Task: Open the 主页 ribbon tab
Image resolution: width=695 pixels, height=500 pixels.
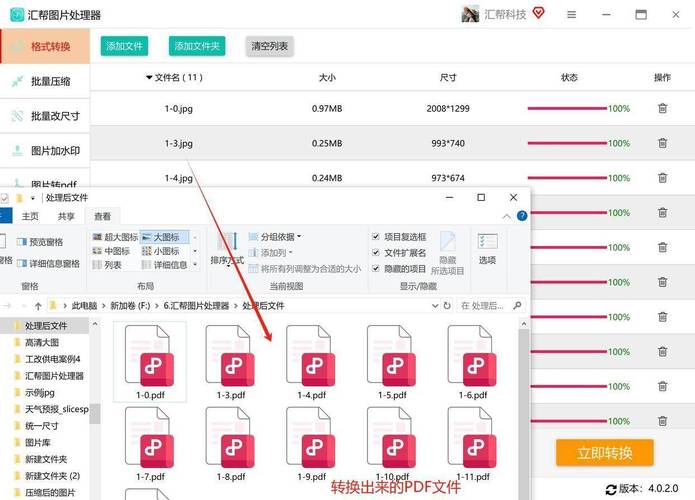Action: tap(30, 216)
